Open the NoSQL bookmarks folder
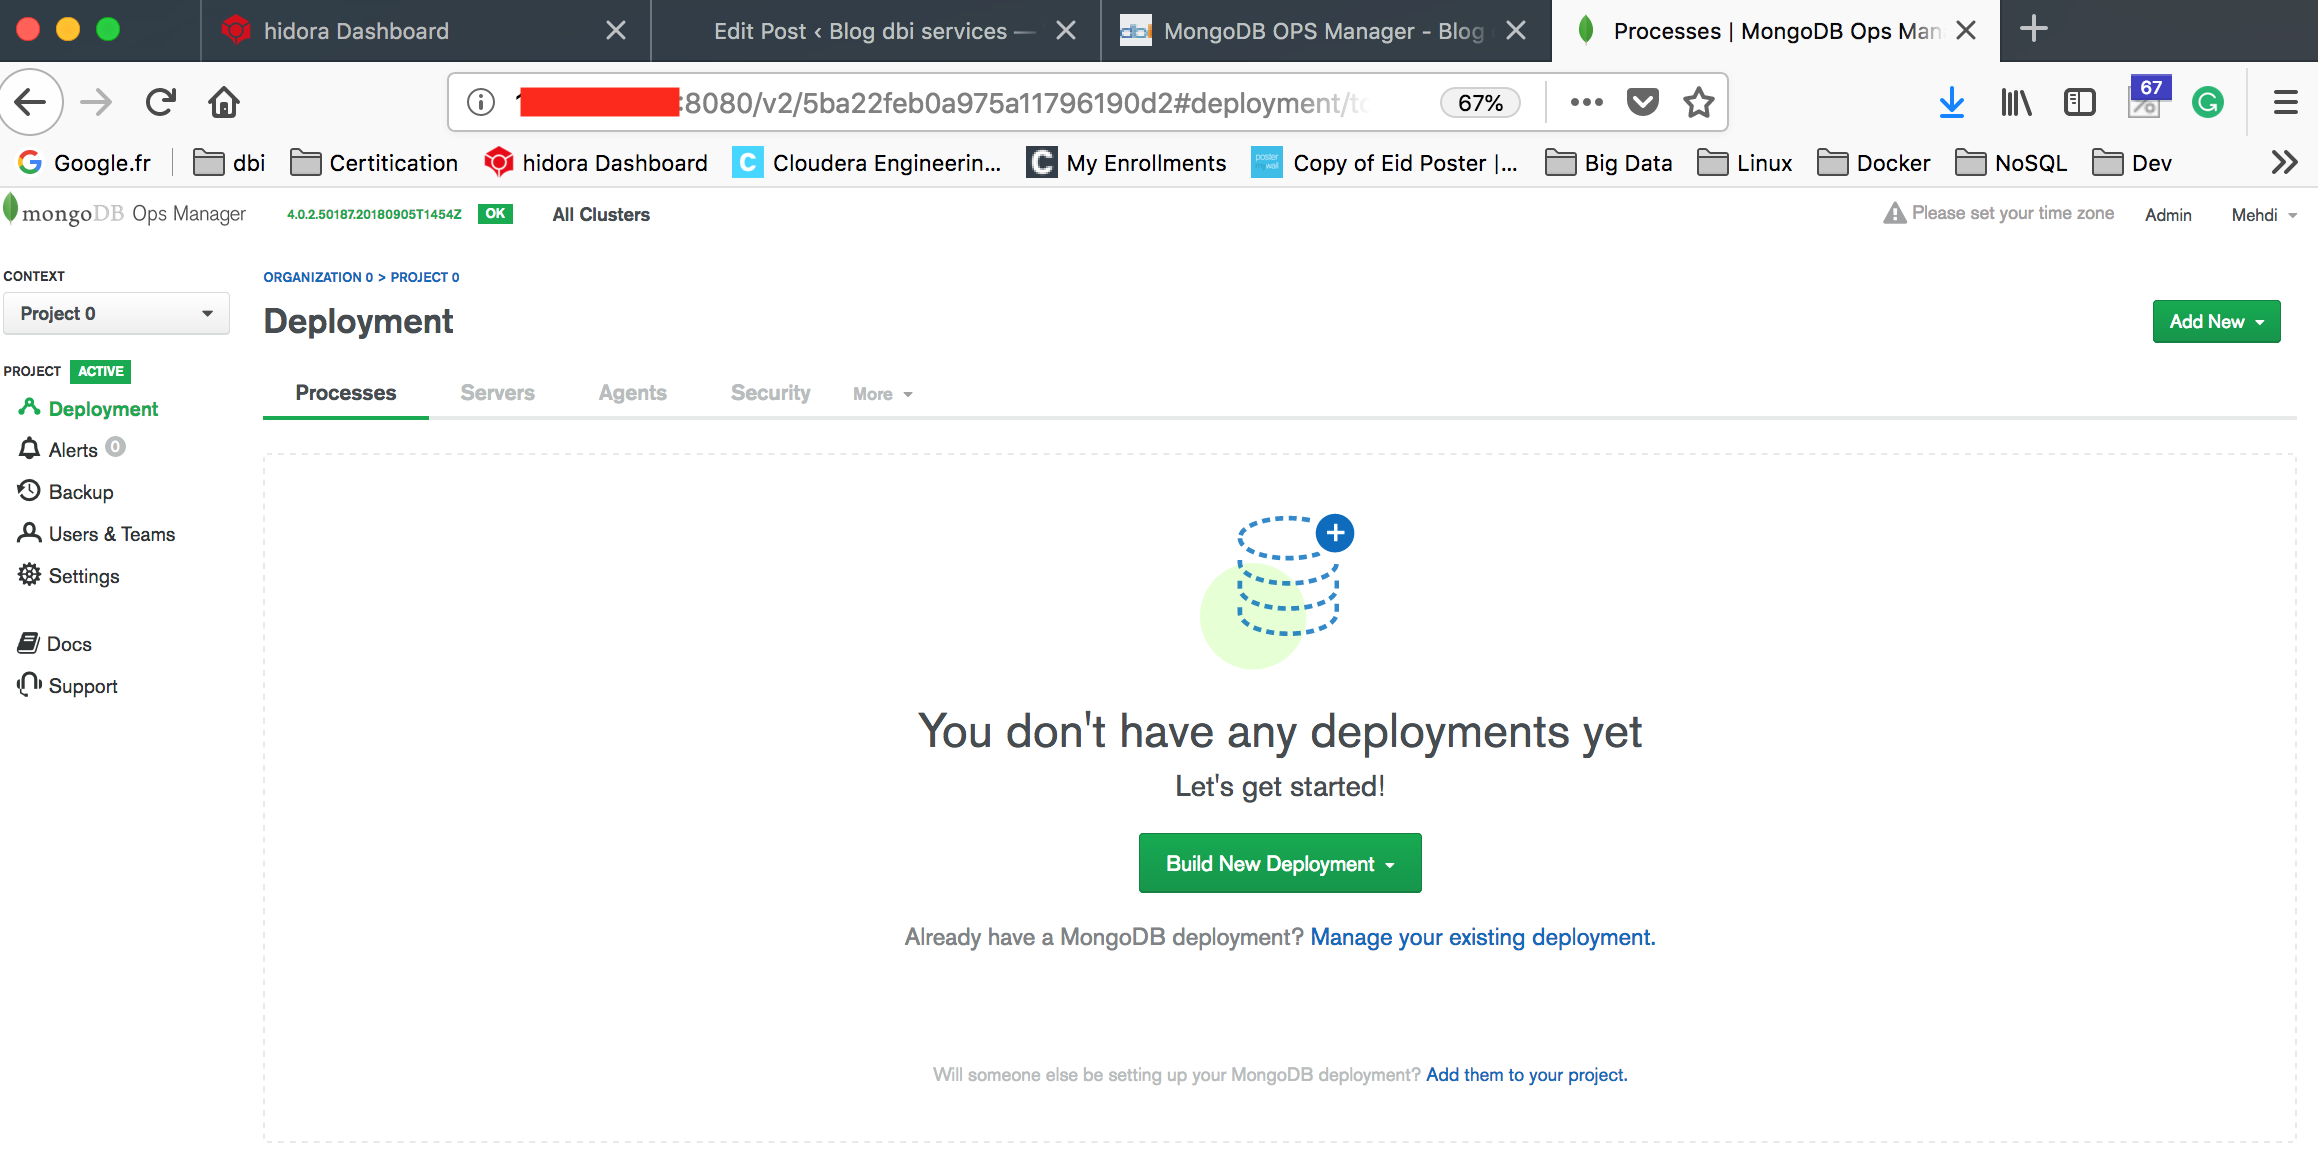 (x=2011, y=163)
